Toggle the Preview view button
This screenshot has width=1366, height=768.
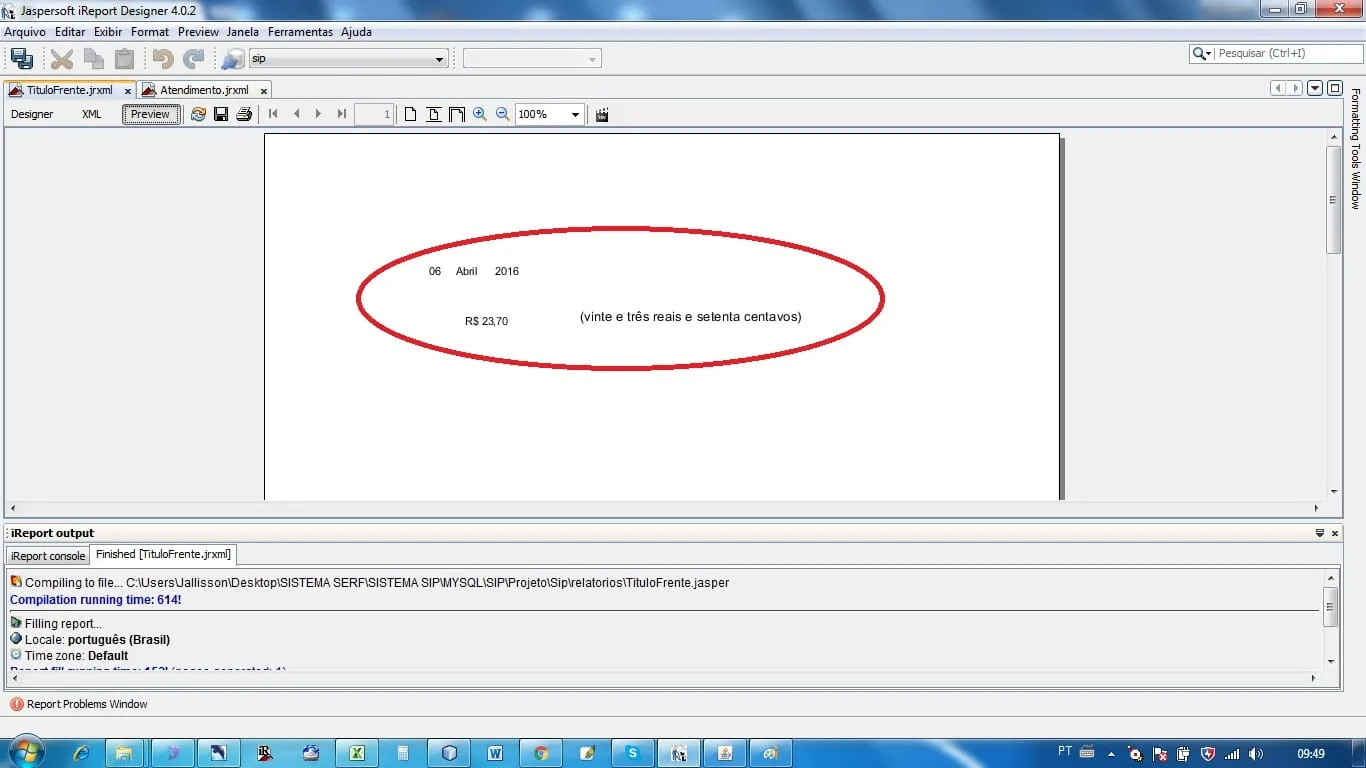pyautogui.click(x=150, y=114)
